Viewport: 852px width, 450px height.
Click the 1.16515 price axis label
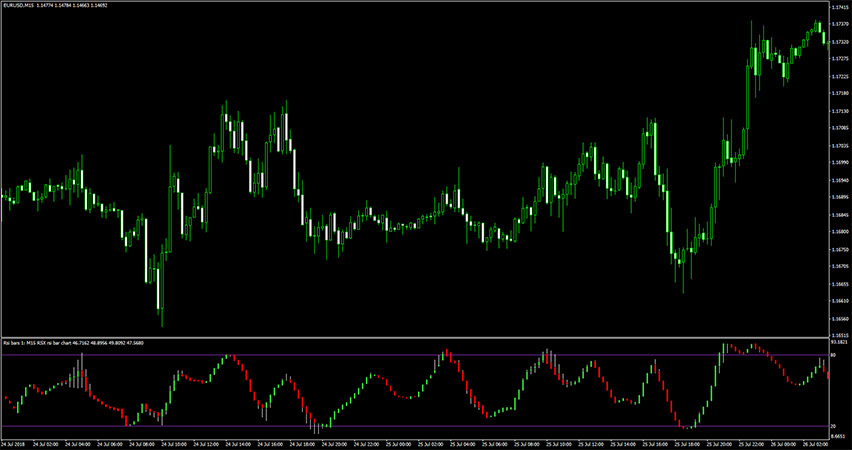point(838,336)
